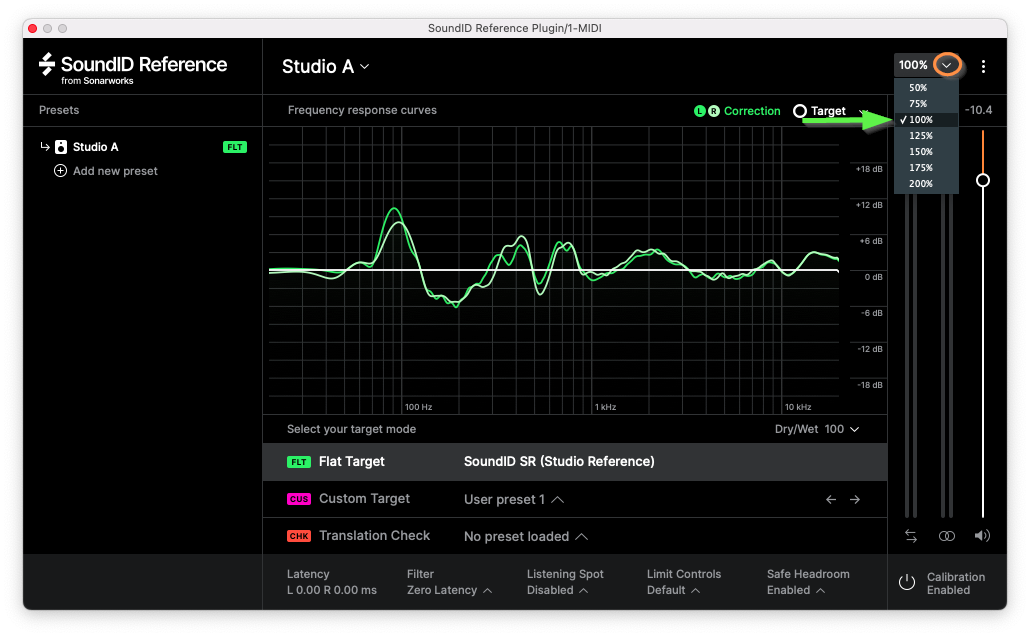Choose 150% zoom from the list

[x=926, y=152]
